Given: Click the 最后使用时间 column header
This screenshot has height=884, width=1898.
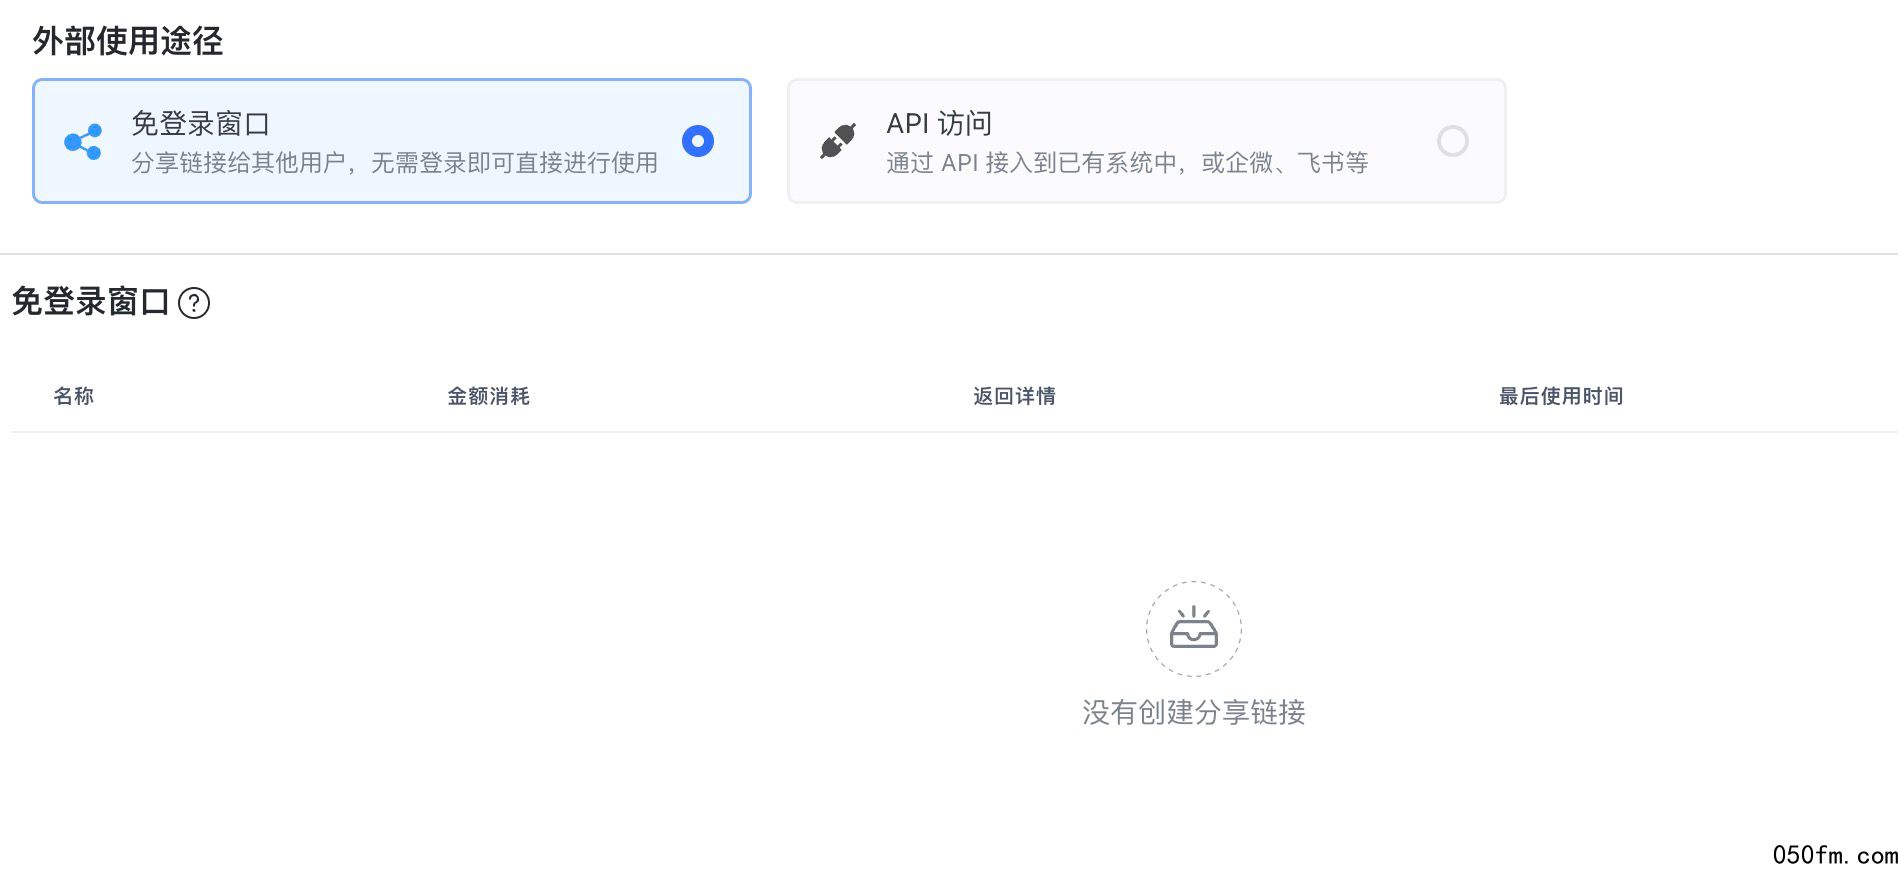Looking at the screenshot, I should 1560,396.
